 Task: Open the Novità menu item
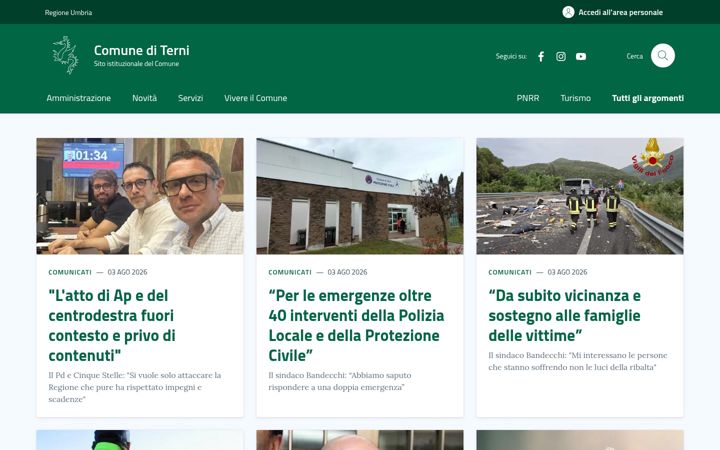pyautogui.click(x=145, y=98)
